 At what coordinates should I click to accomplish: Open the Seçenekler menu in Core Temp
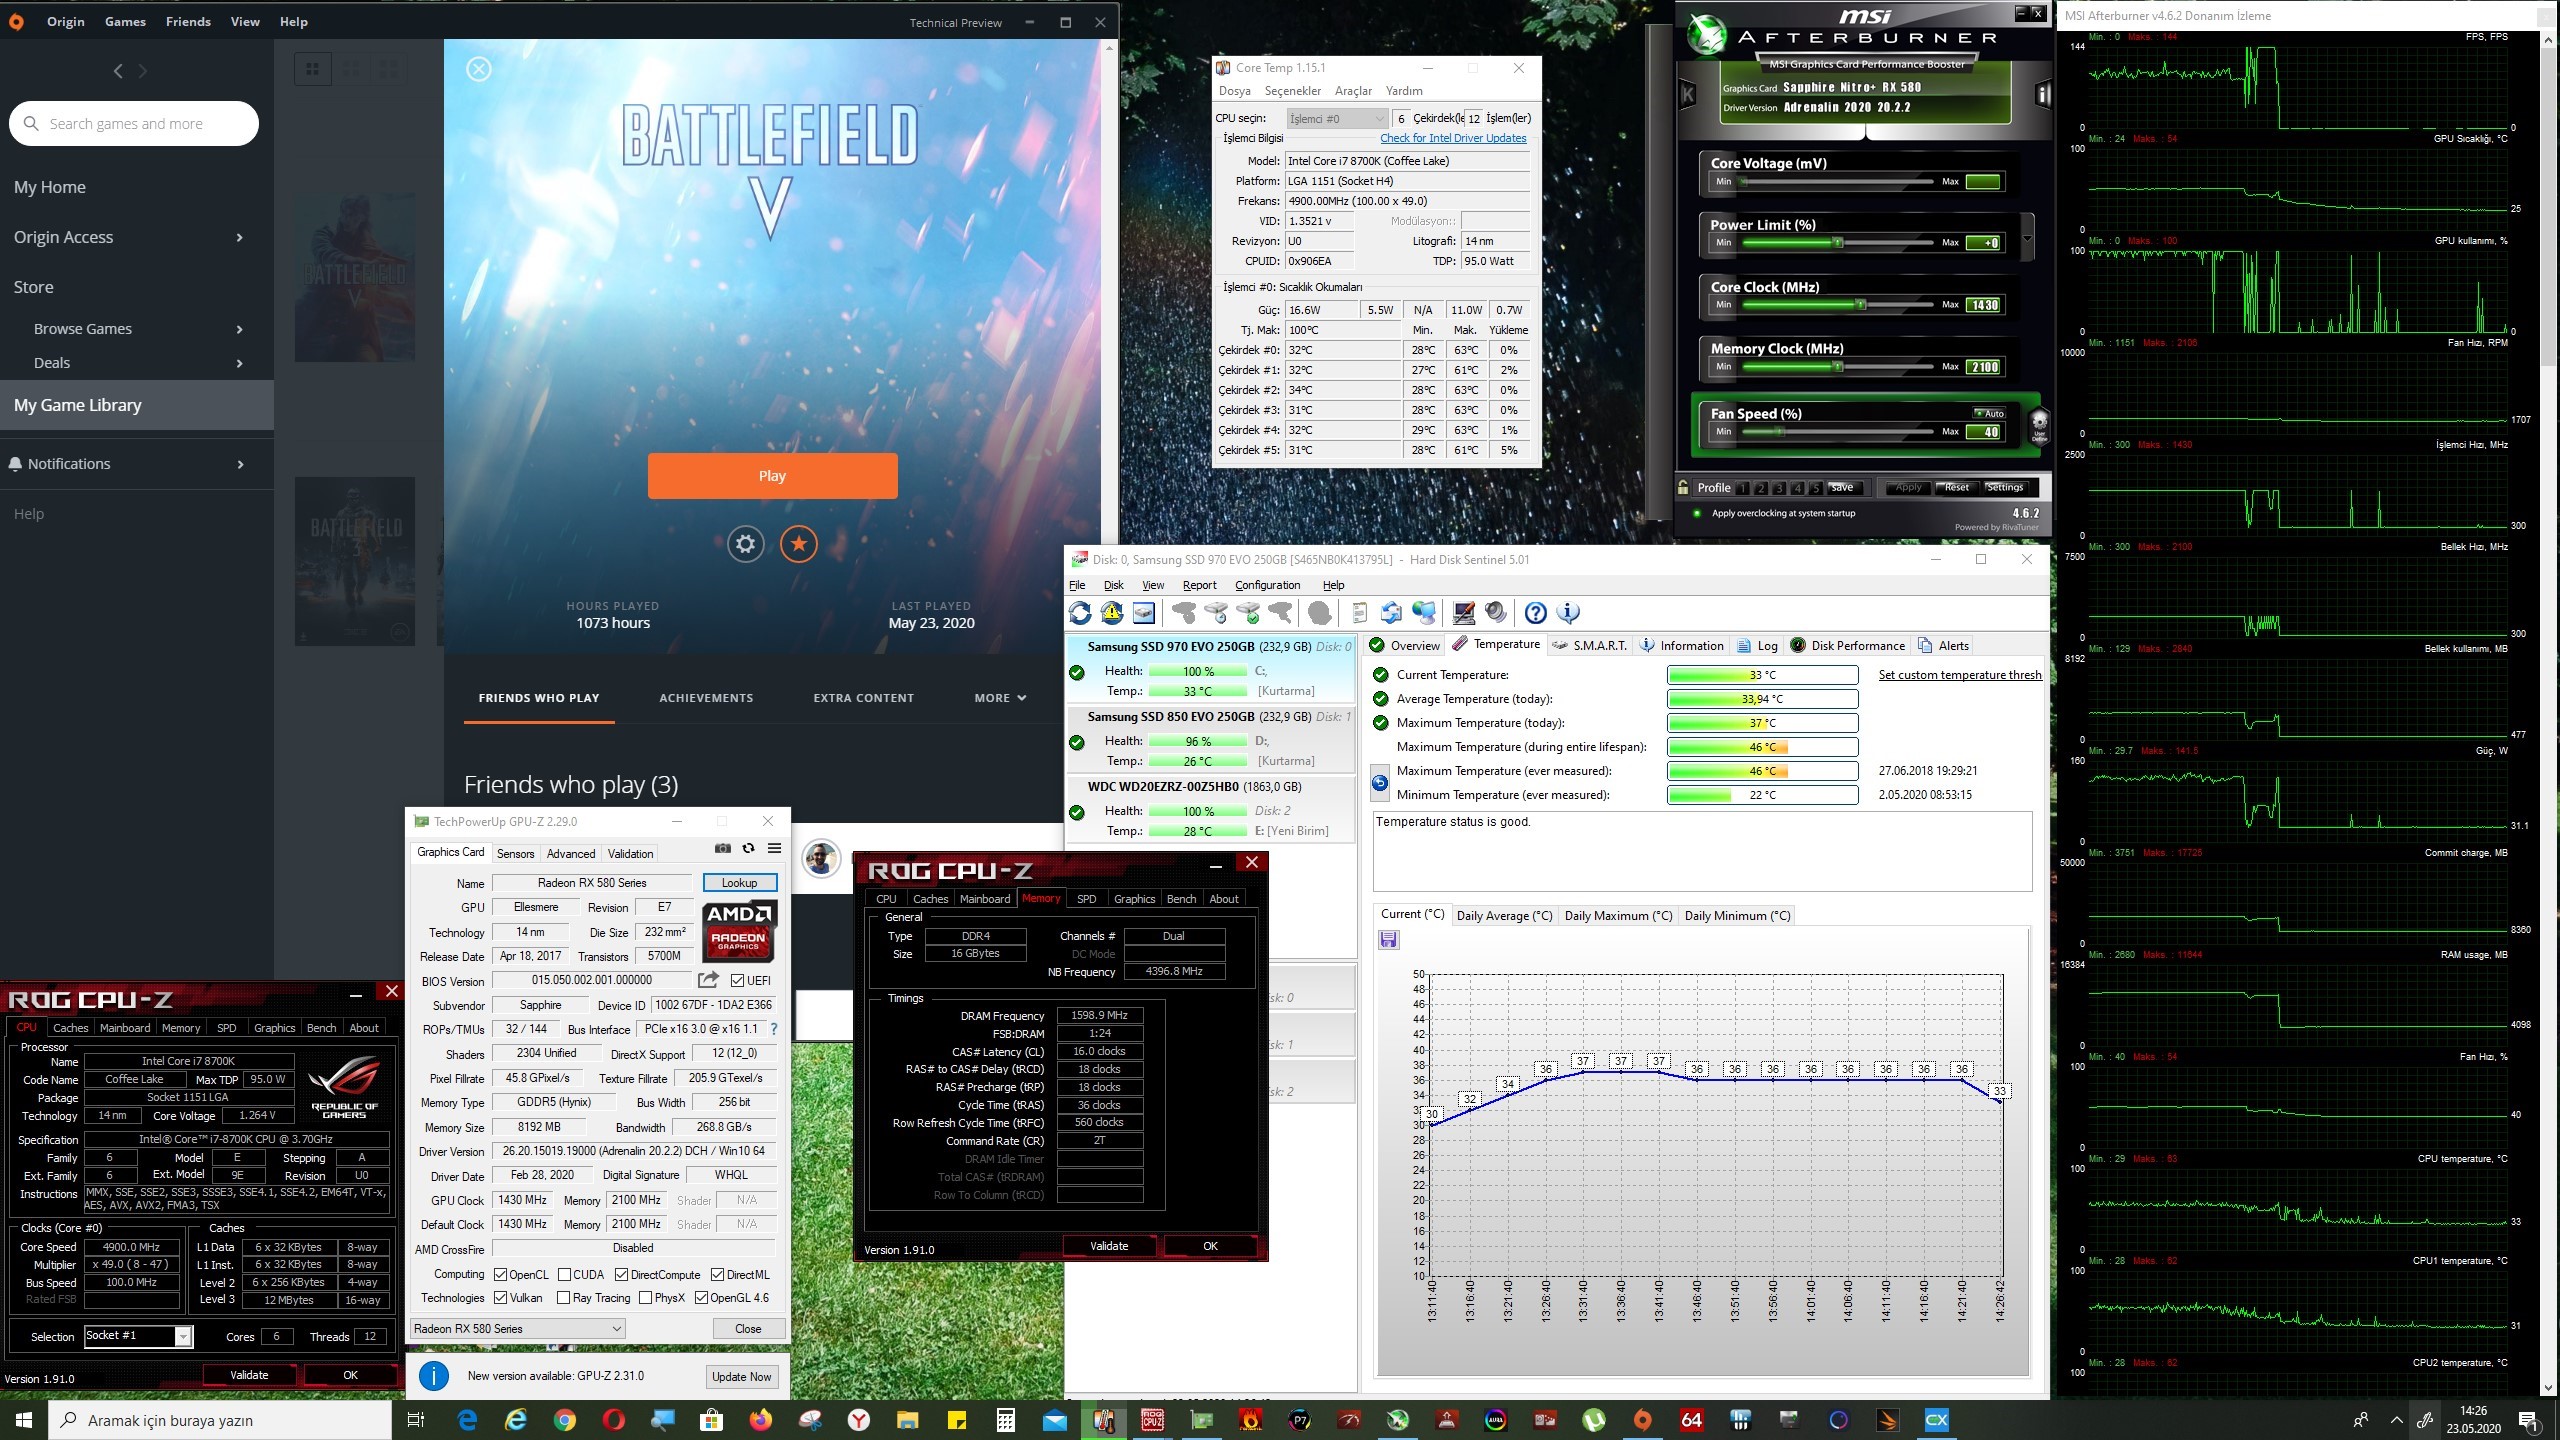(x=1292, y=91)
